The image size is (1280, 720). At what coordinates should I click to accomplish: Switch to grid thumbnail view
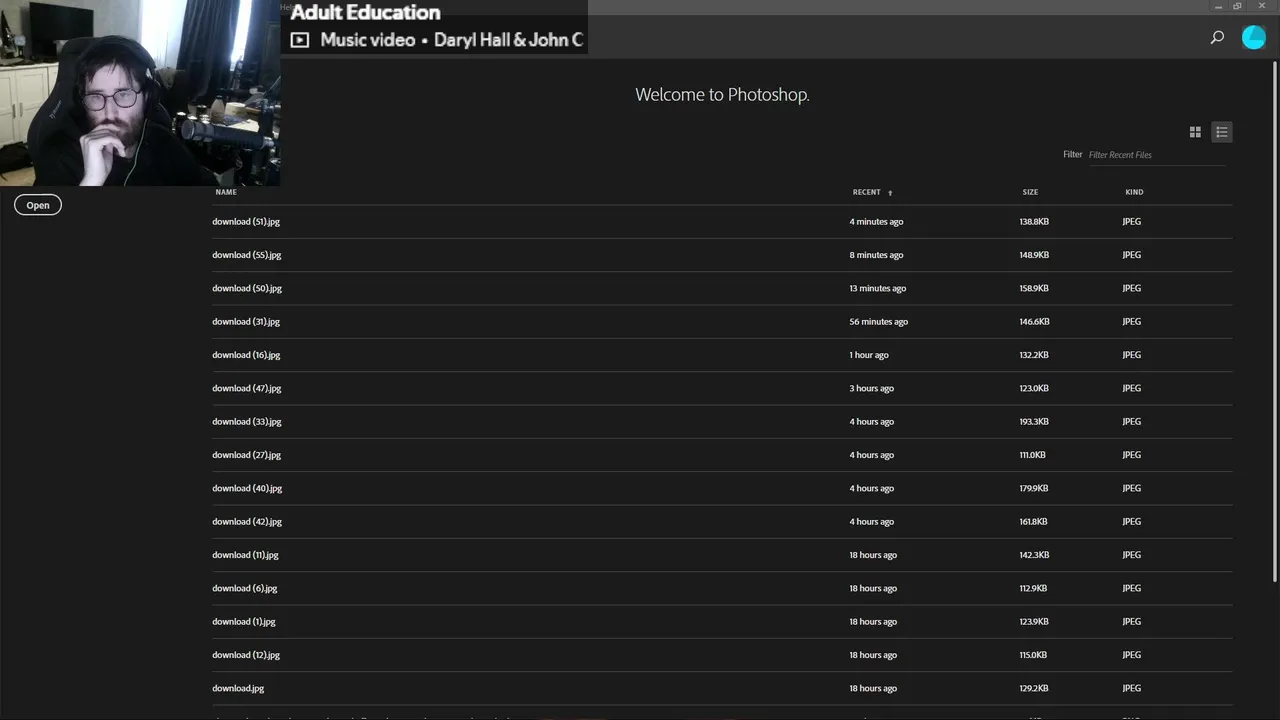coord(1195,132)
